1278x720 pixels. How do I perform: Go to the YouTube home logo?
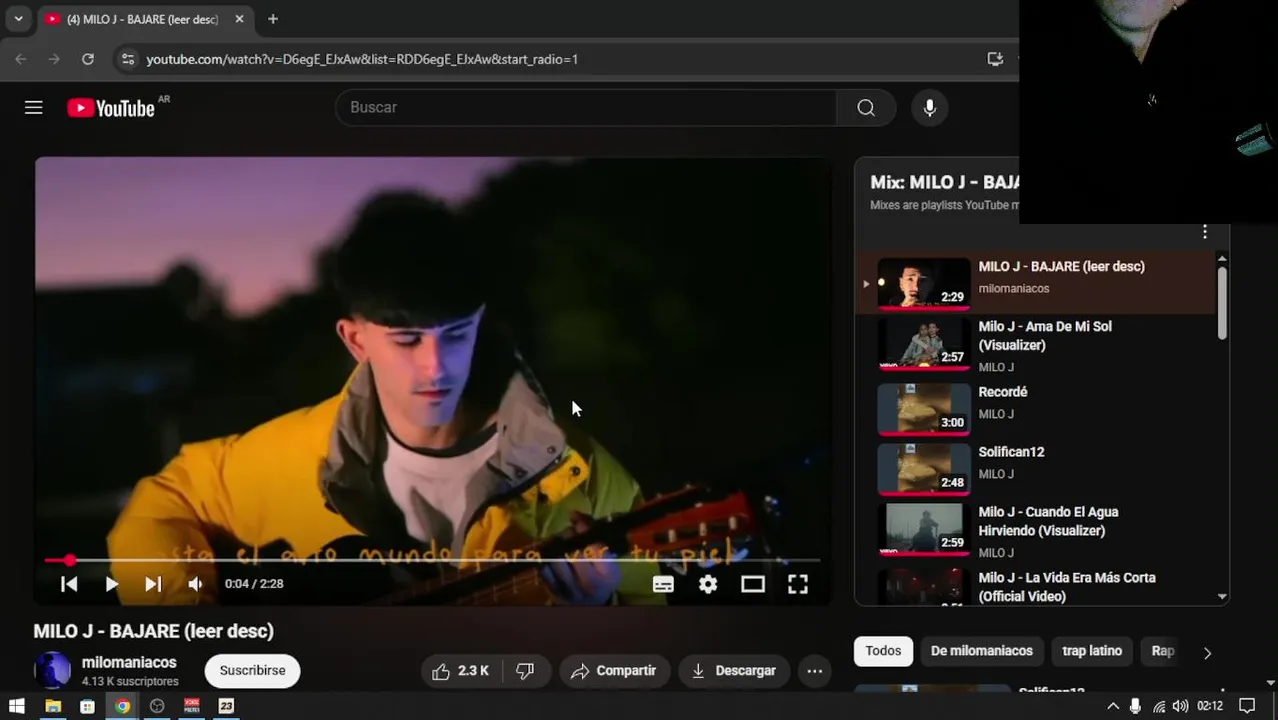click(111, 108)
